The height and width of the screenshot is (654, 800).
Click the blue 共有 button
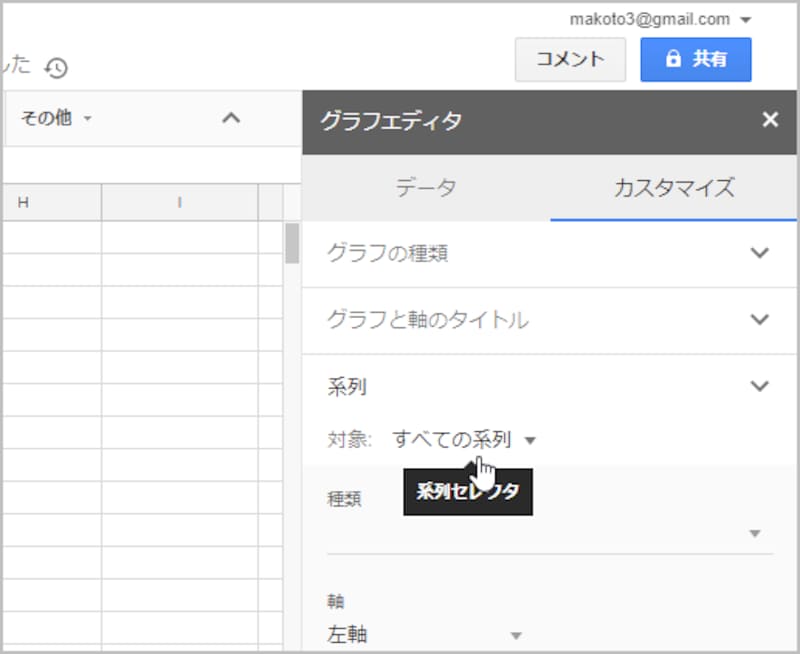click(x=696, y=59)
